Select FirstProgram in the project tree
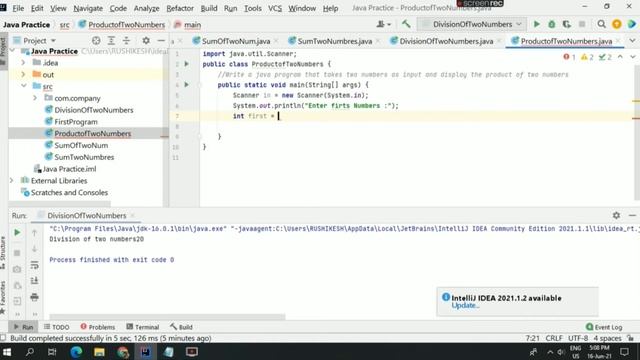This screenshot has width=640, height=360. point(76,122)
